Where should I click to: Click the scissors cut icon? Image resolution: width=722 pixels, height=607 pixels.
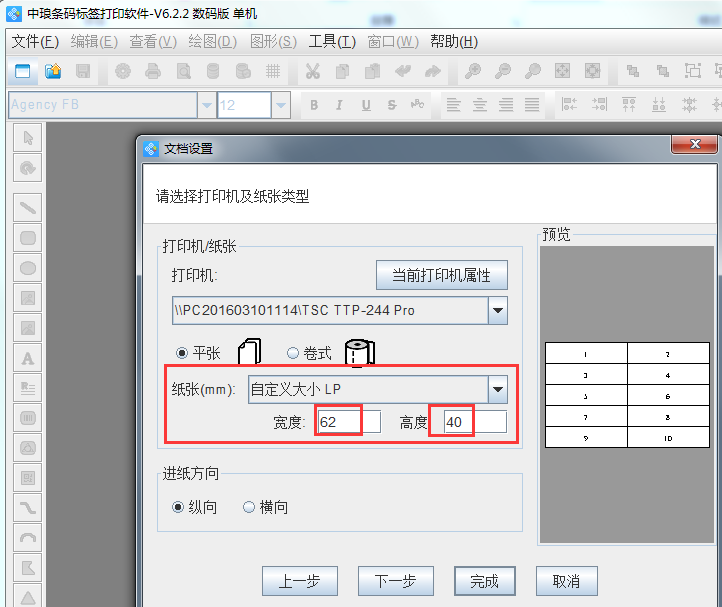pyautogui.click(x=312, y=71)
